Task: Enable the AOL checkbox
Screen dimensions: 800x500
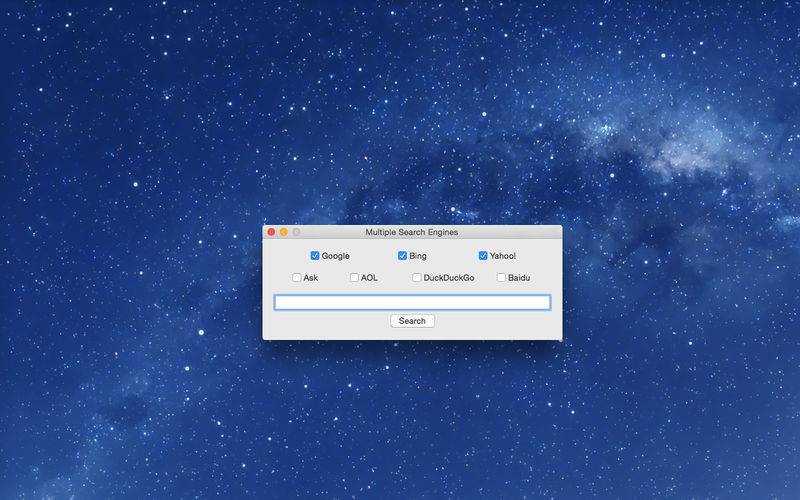Action: pos(355,278)
